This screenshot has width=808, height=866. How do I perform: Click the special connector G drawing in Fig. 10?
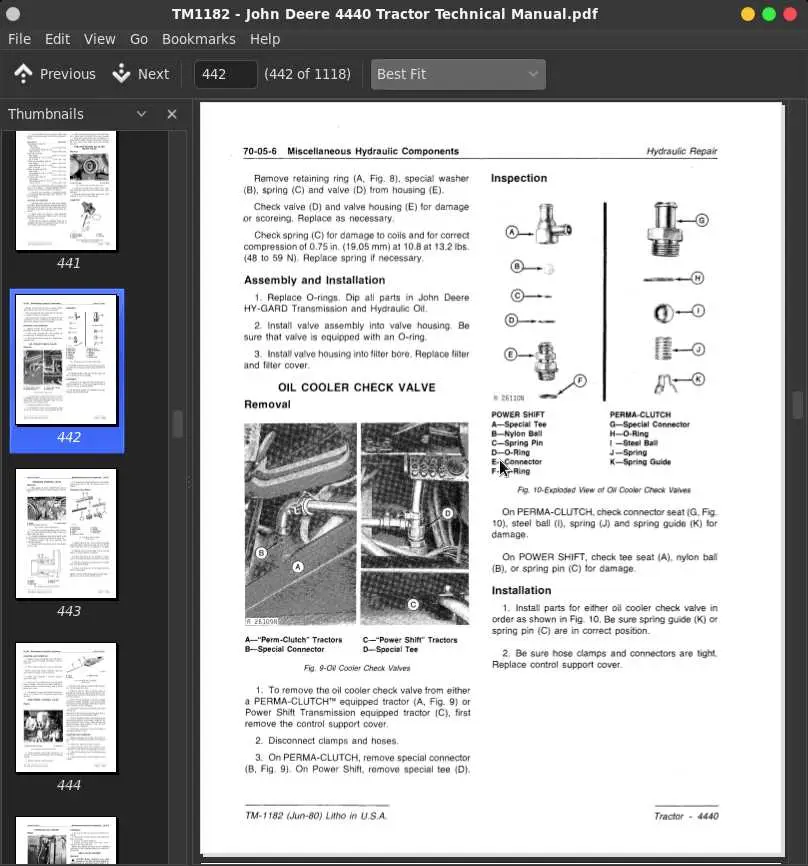pyautogui.click(x=665, y=228)
